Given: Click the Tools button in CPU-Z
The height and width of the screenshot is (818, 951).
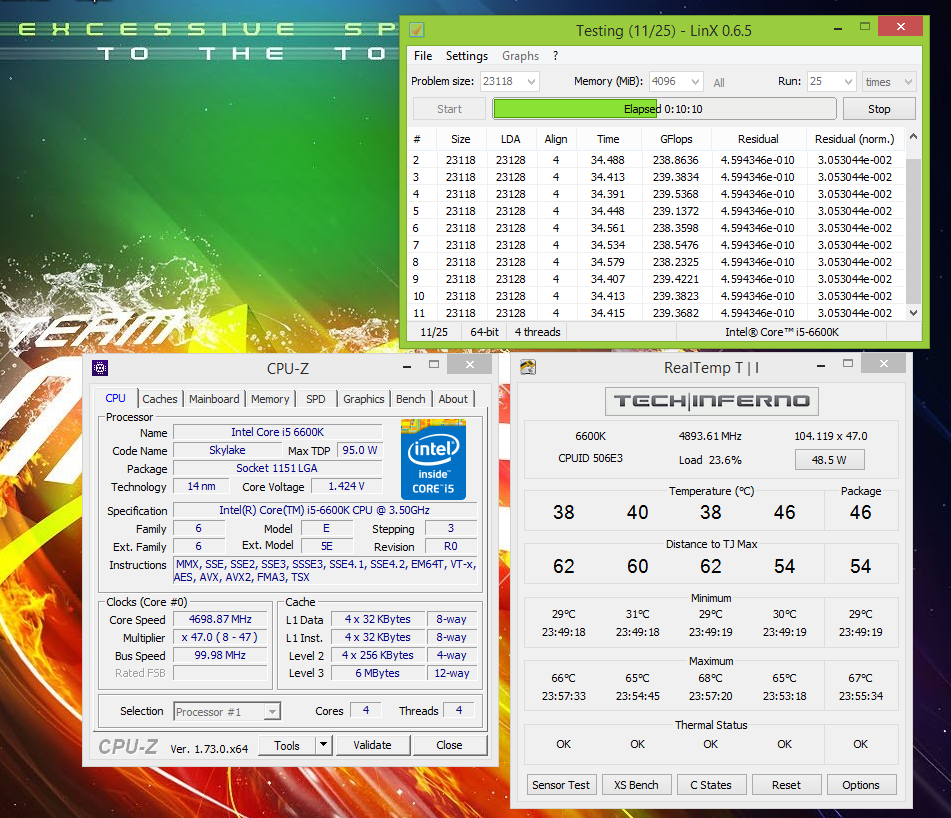Looking at the screenshot, I should point(287,745).
